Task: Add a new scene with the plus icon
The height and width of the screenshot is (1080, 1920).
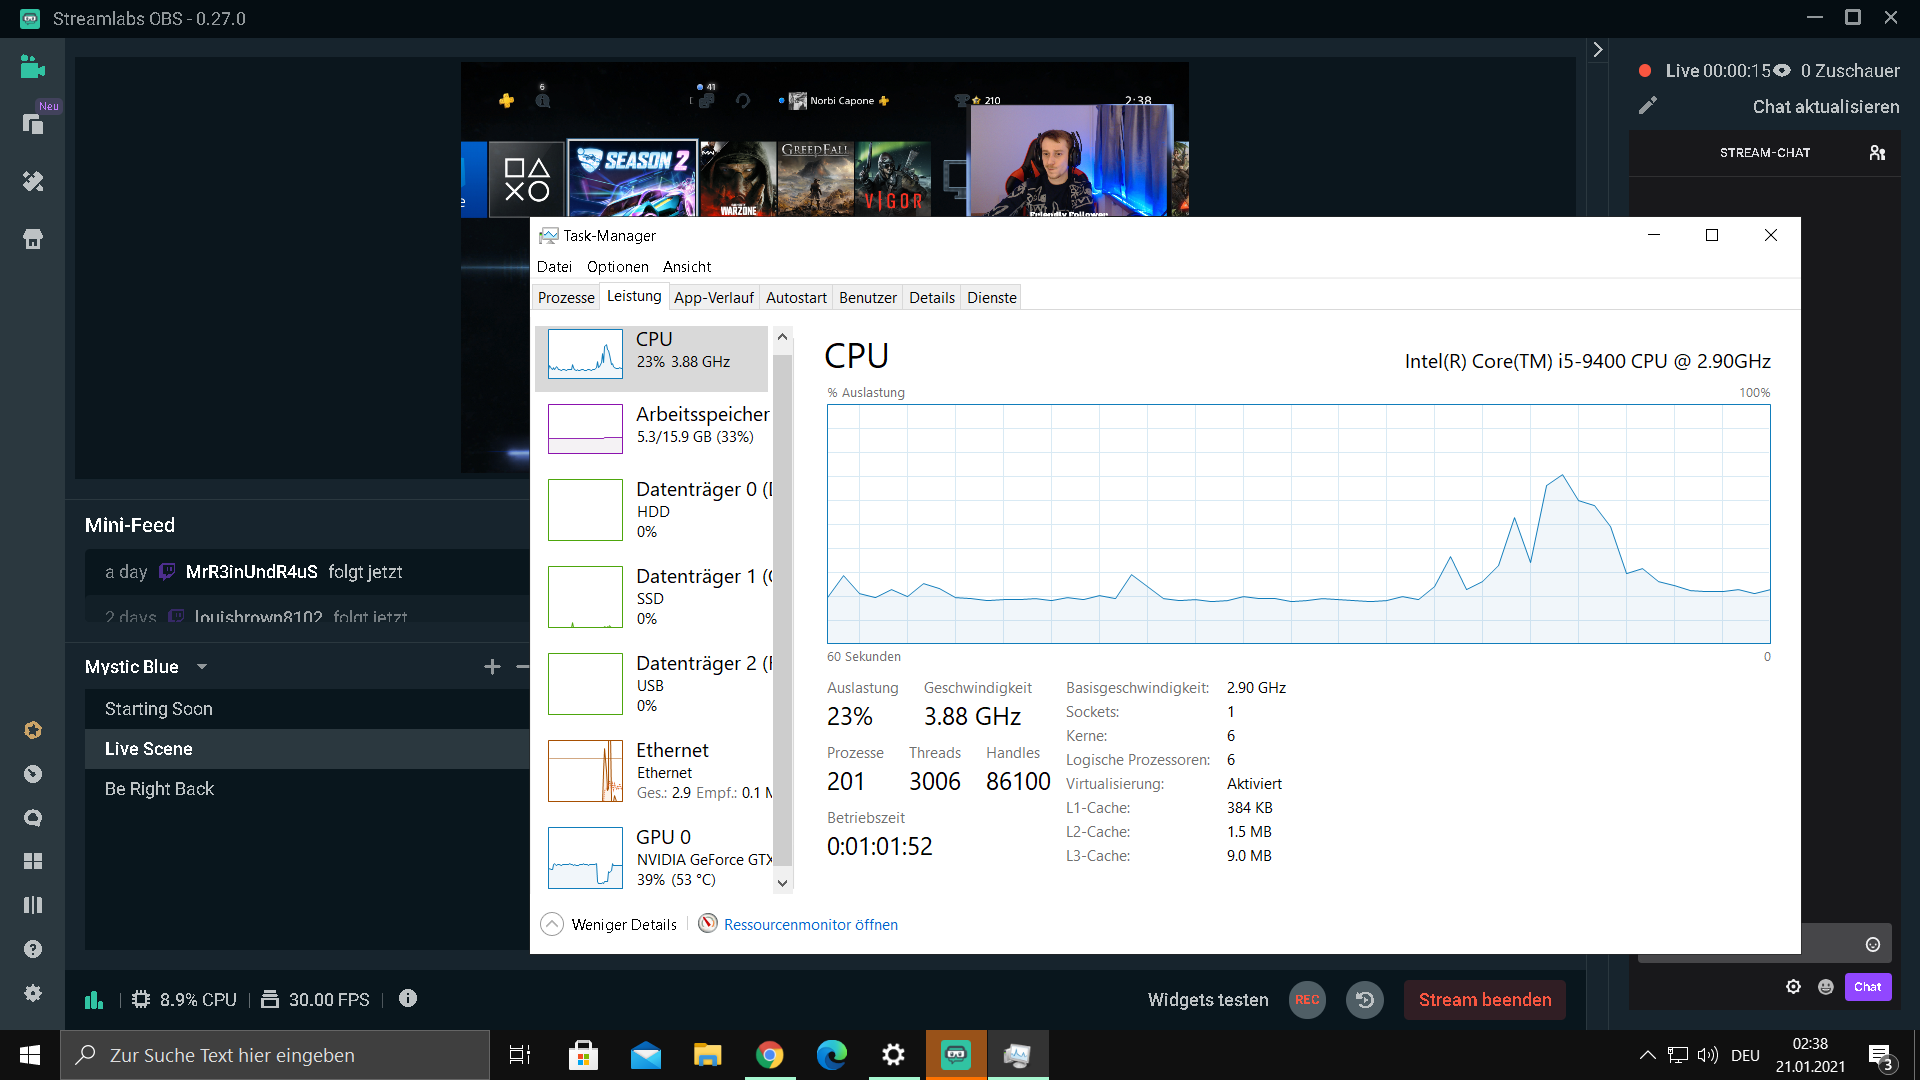Action: pos(492,667)
